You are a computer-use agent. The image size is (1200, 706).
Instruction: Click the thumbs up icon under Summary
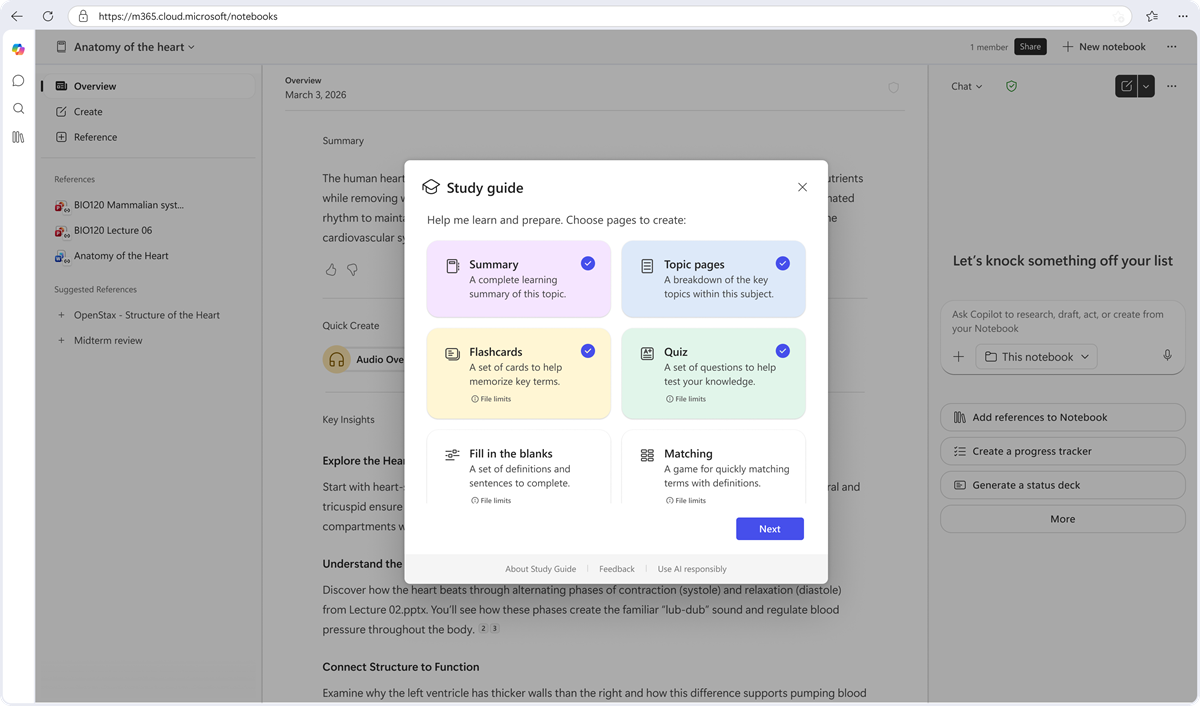[331, 270]
